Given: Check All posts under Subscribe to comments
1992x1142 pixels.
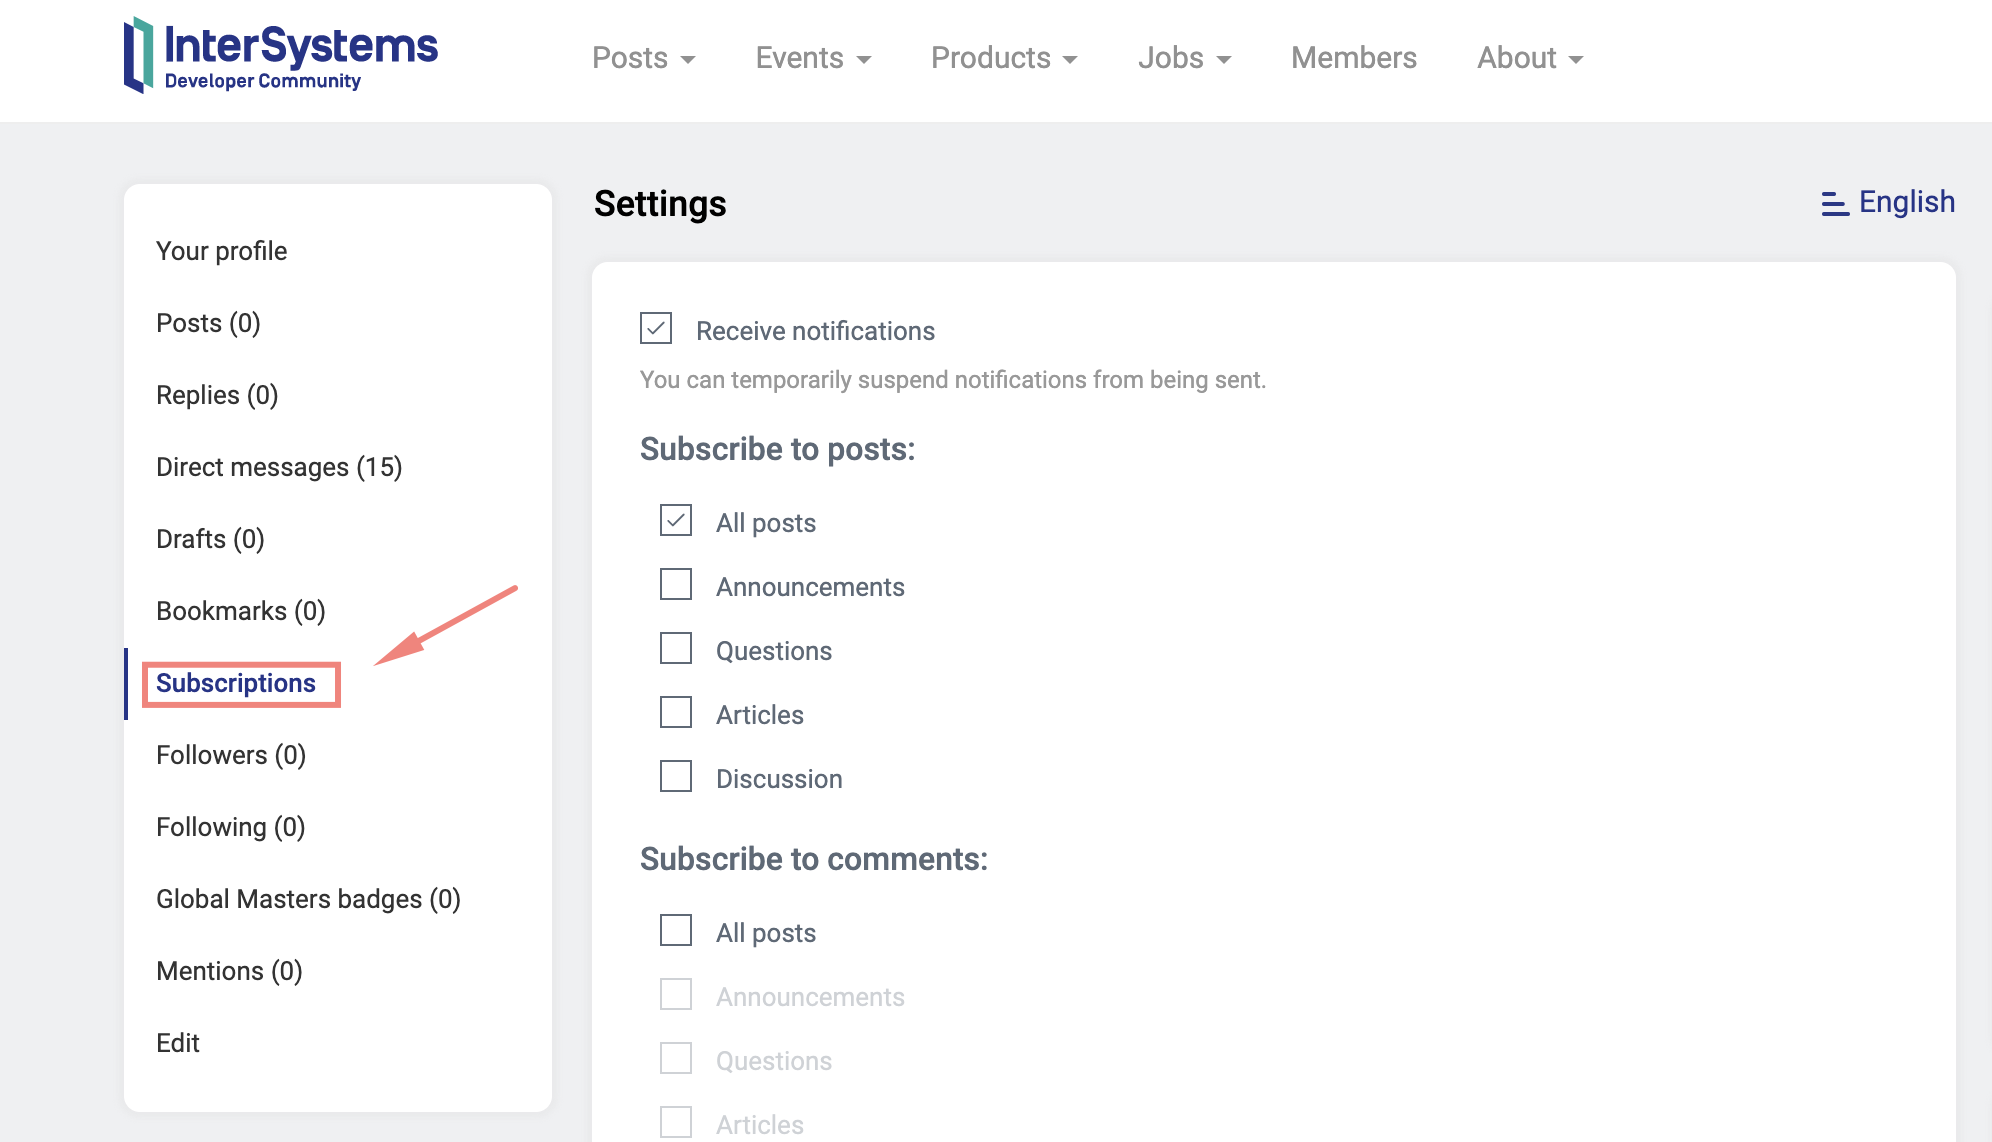Looking at the screenshot, I should pyautogui.click(x=676, y=931).
